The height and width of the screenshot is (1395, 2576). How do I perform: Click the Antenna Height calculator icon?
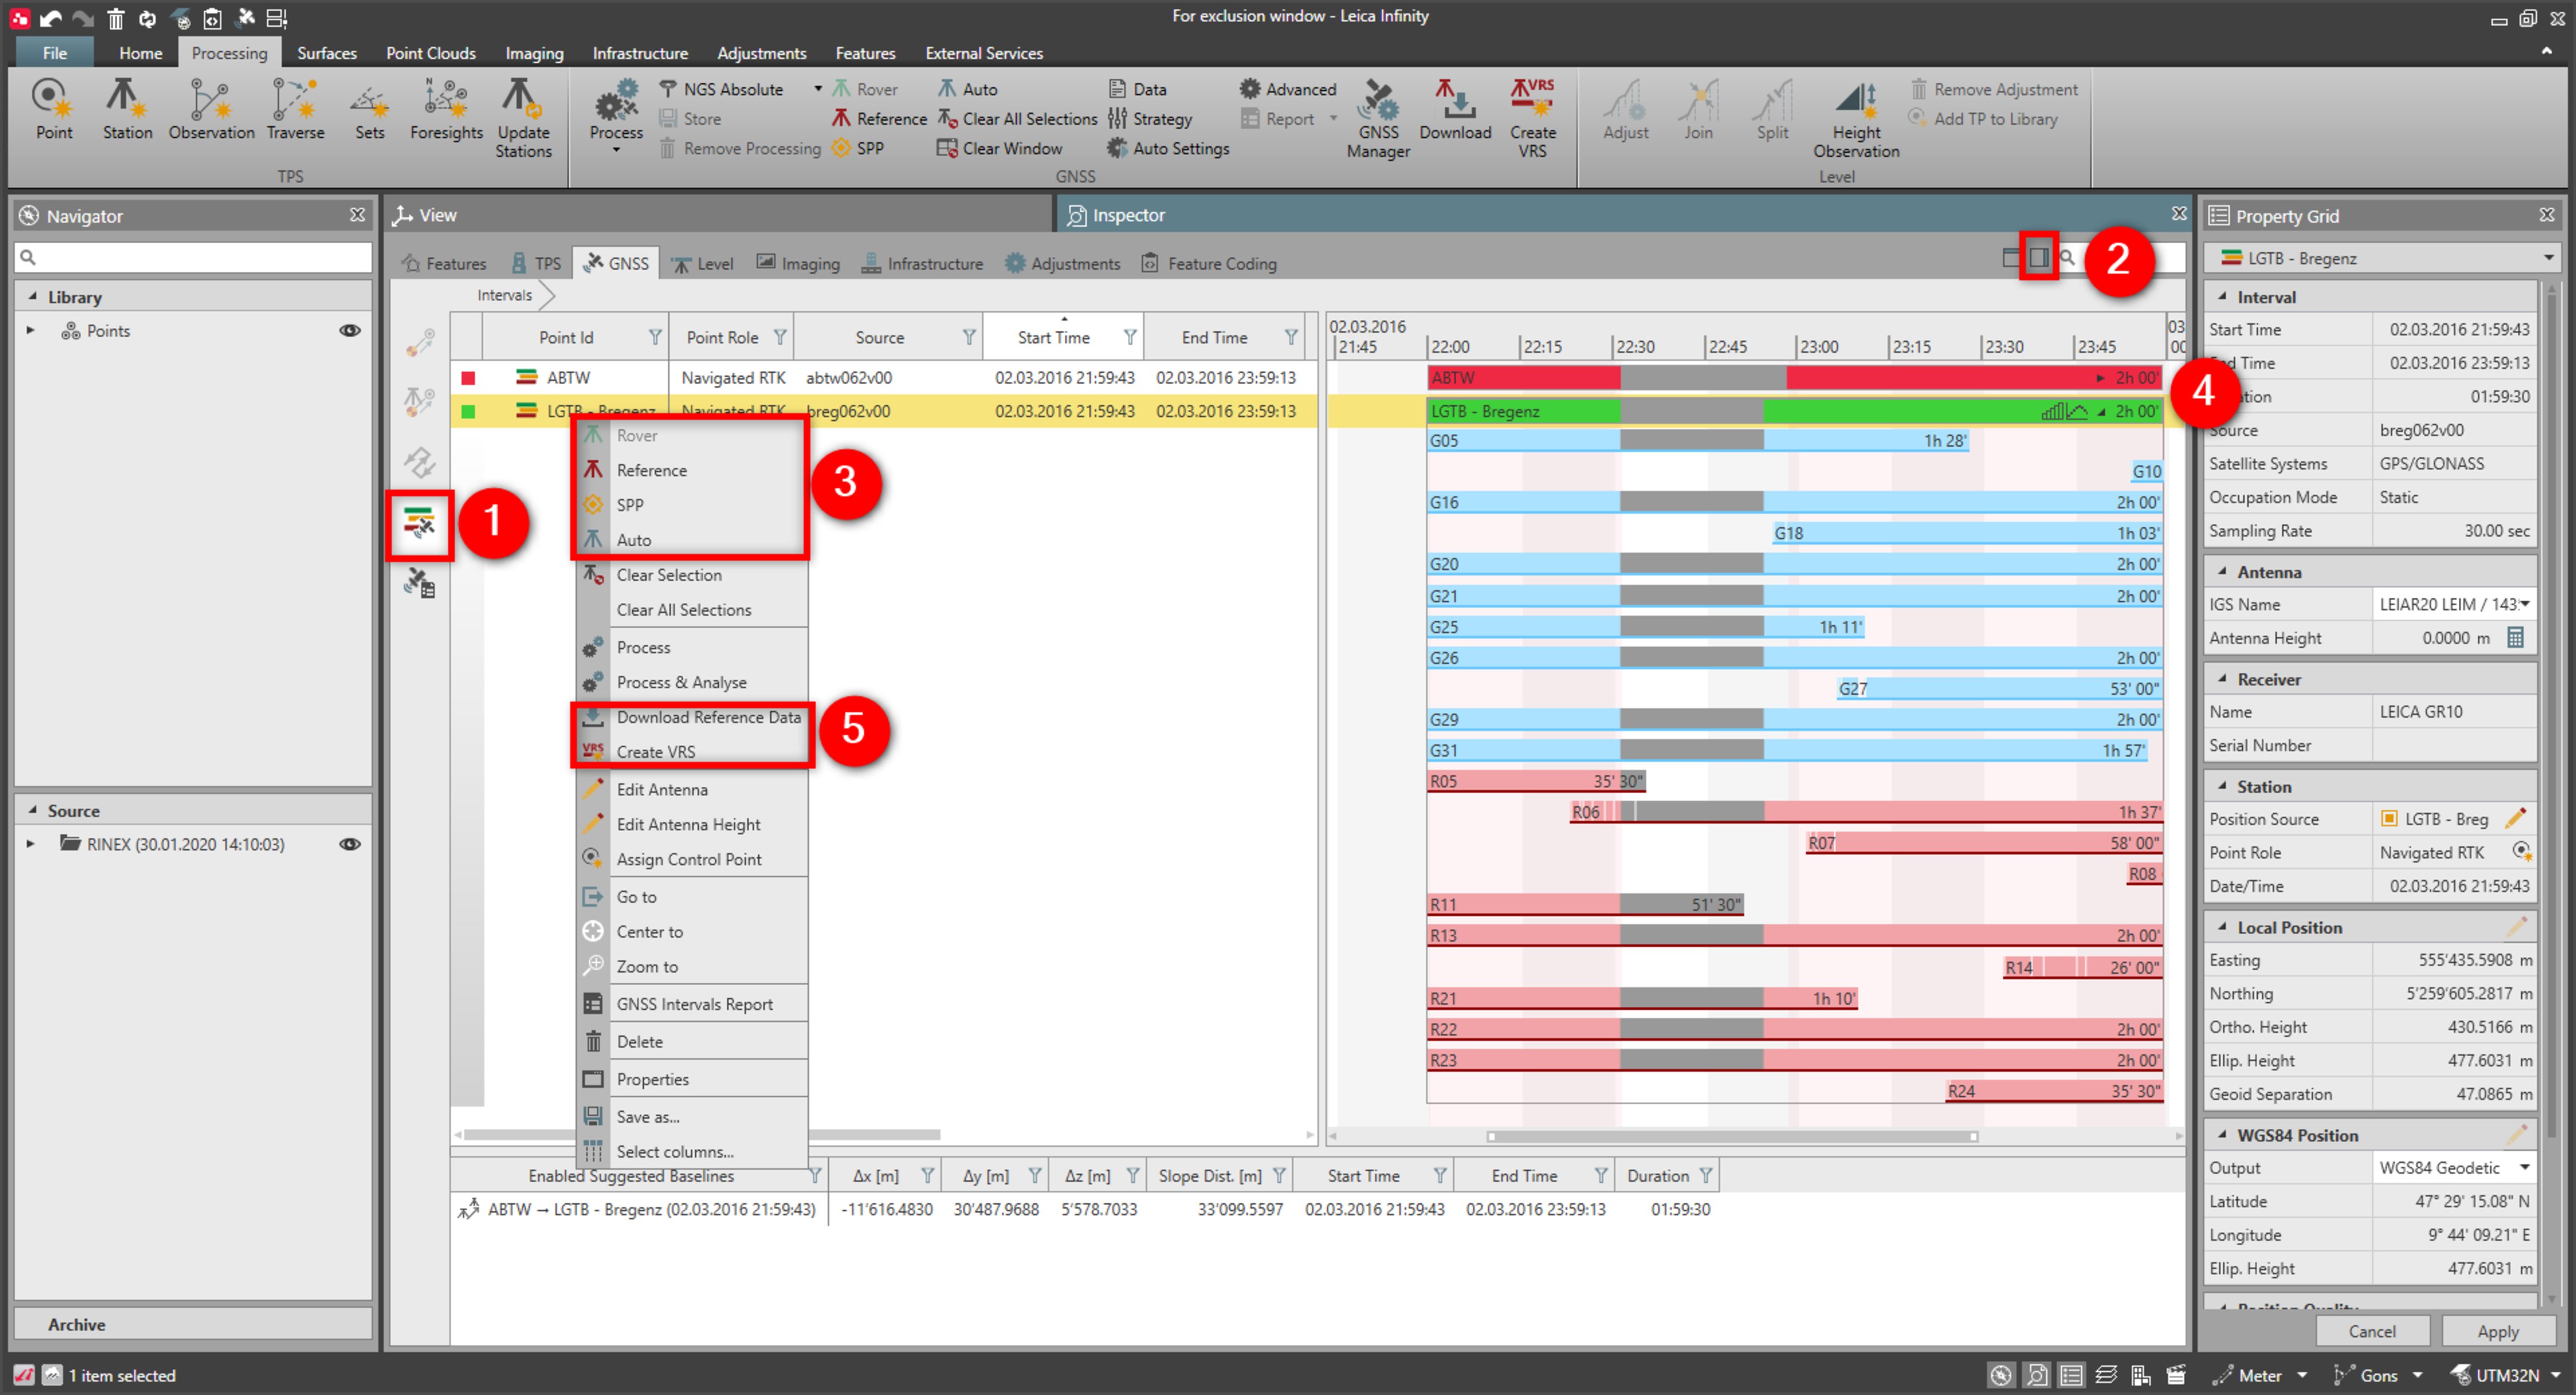[x=2515, y=637]
